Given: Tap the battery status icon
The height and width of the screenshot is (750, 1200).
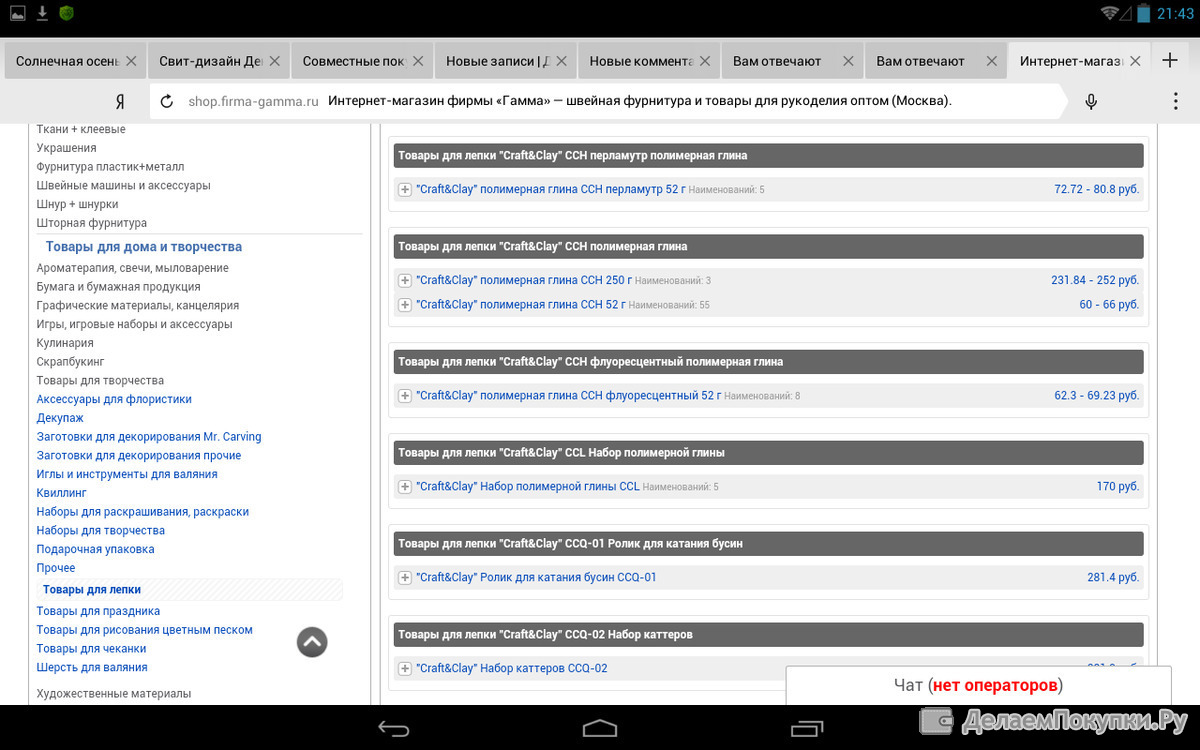Looking at the screenshot, I should (1143, 13).
